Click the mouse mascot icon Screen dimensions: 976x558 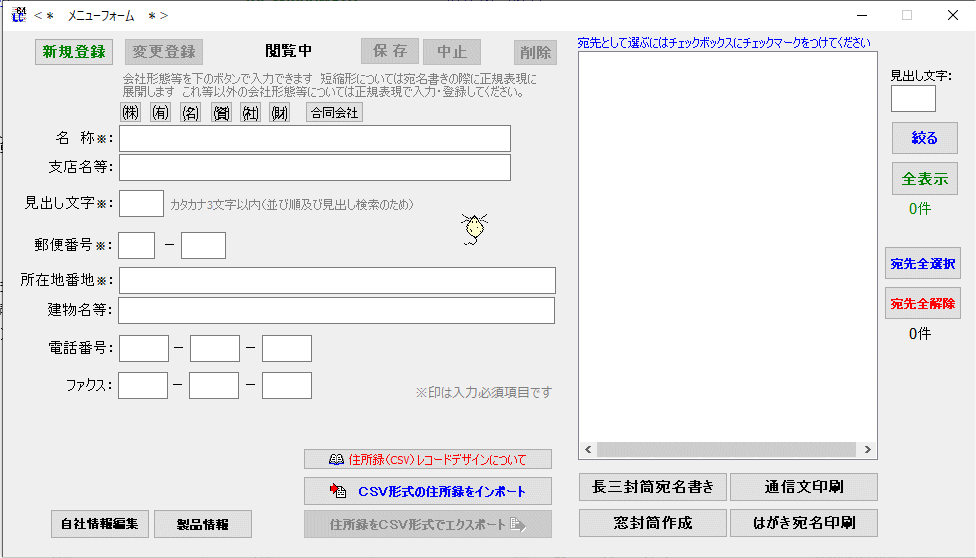coord(474,229)
